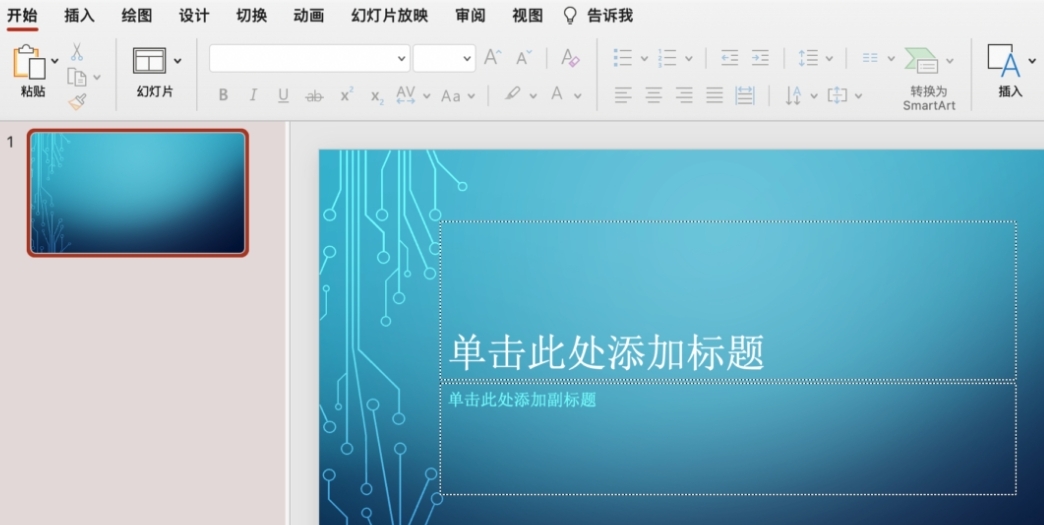Toggle Subscript x₂
The width and height of the screenshot is (1044, 525).
pos(378,97)
